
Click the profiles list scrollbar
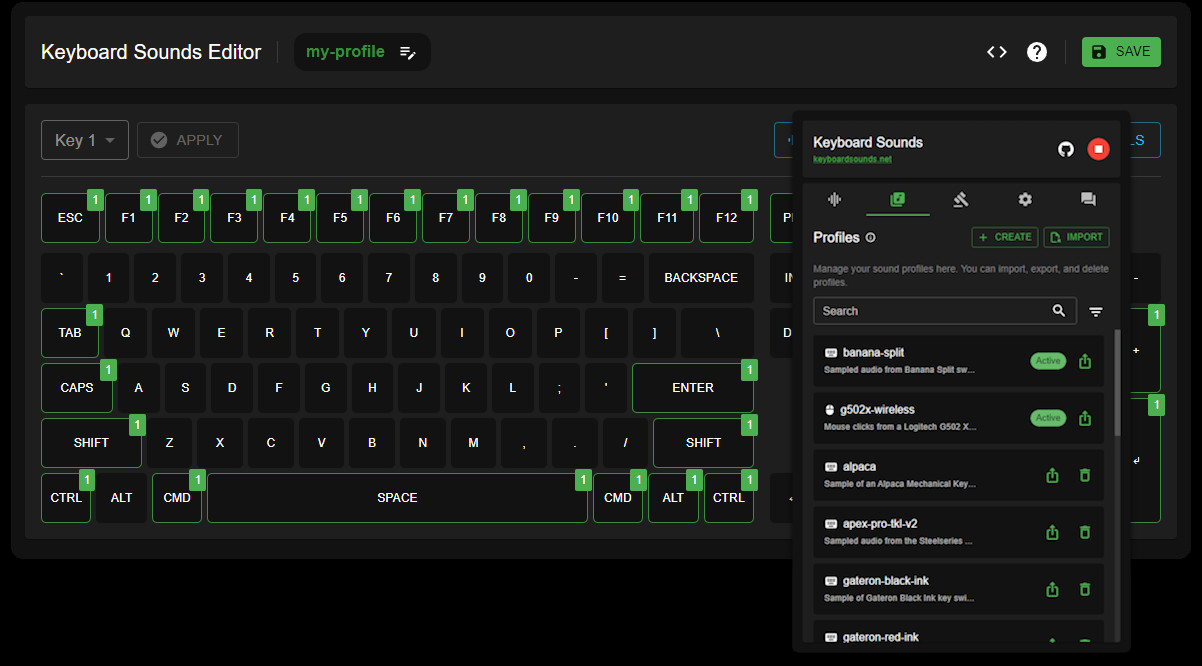click(x=1117, y=385)
